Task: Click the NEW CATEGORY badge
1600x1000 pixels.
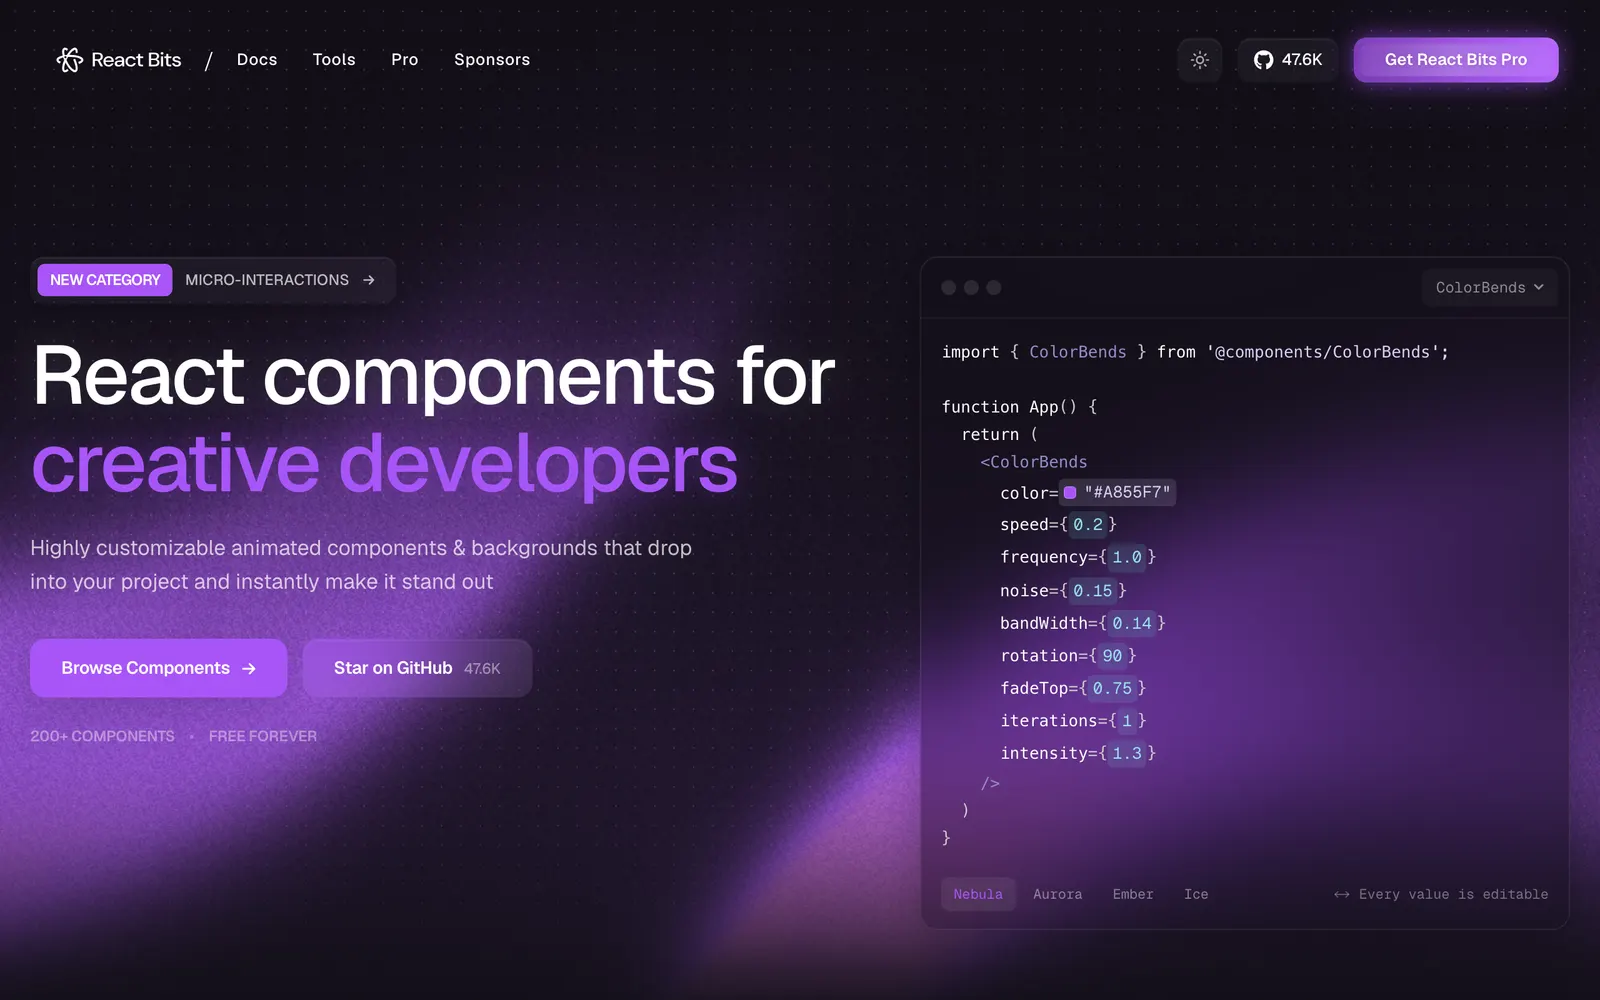Action: coord(105,280)
